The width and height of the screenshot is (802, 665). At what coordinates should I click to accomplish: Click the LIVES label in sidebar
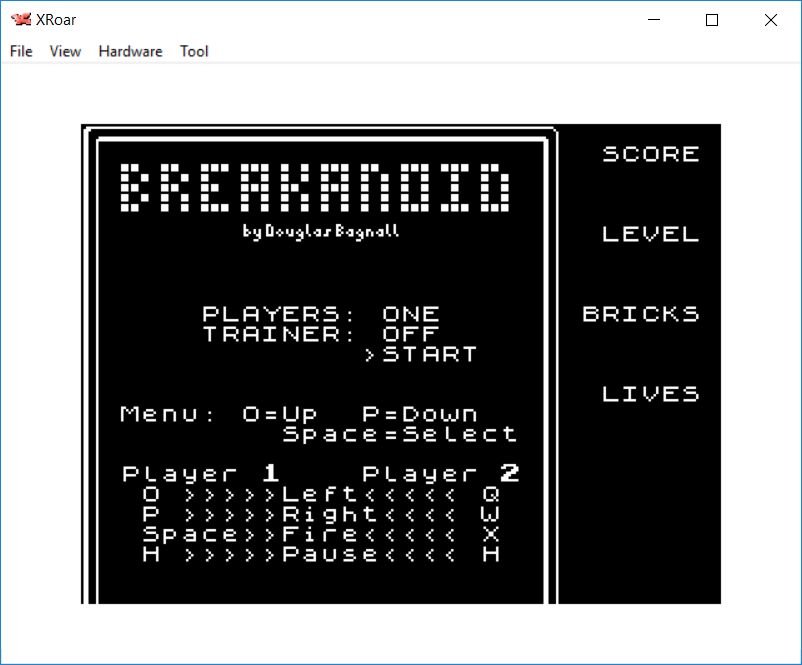click(x=651, y=393)
